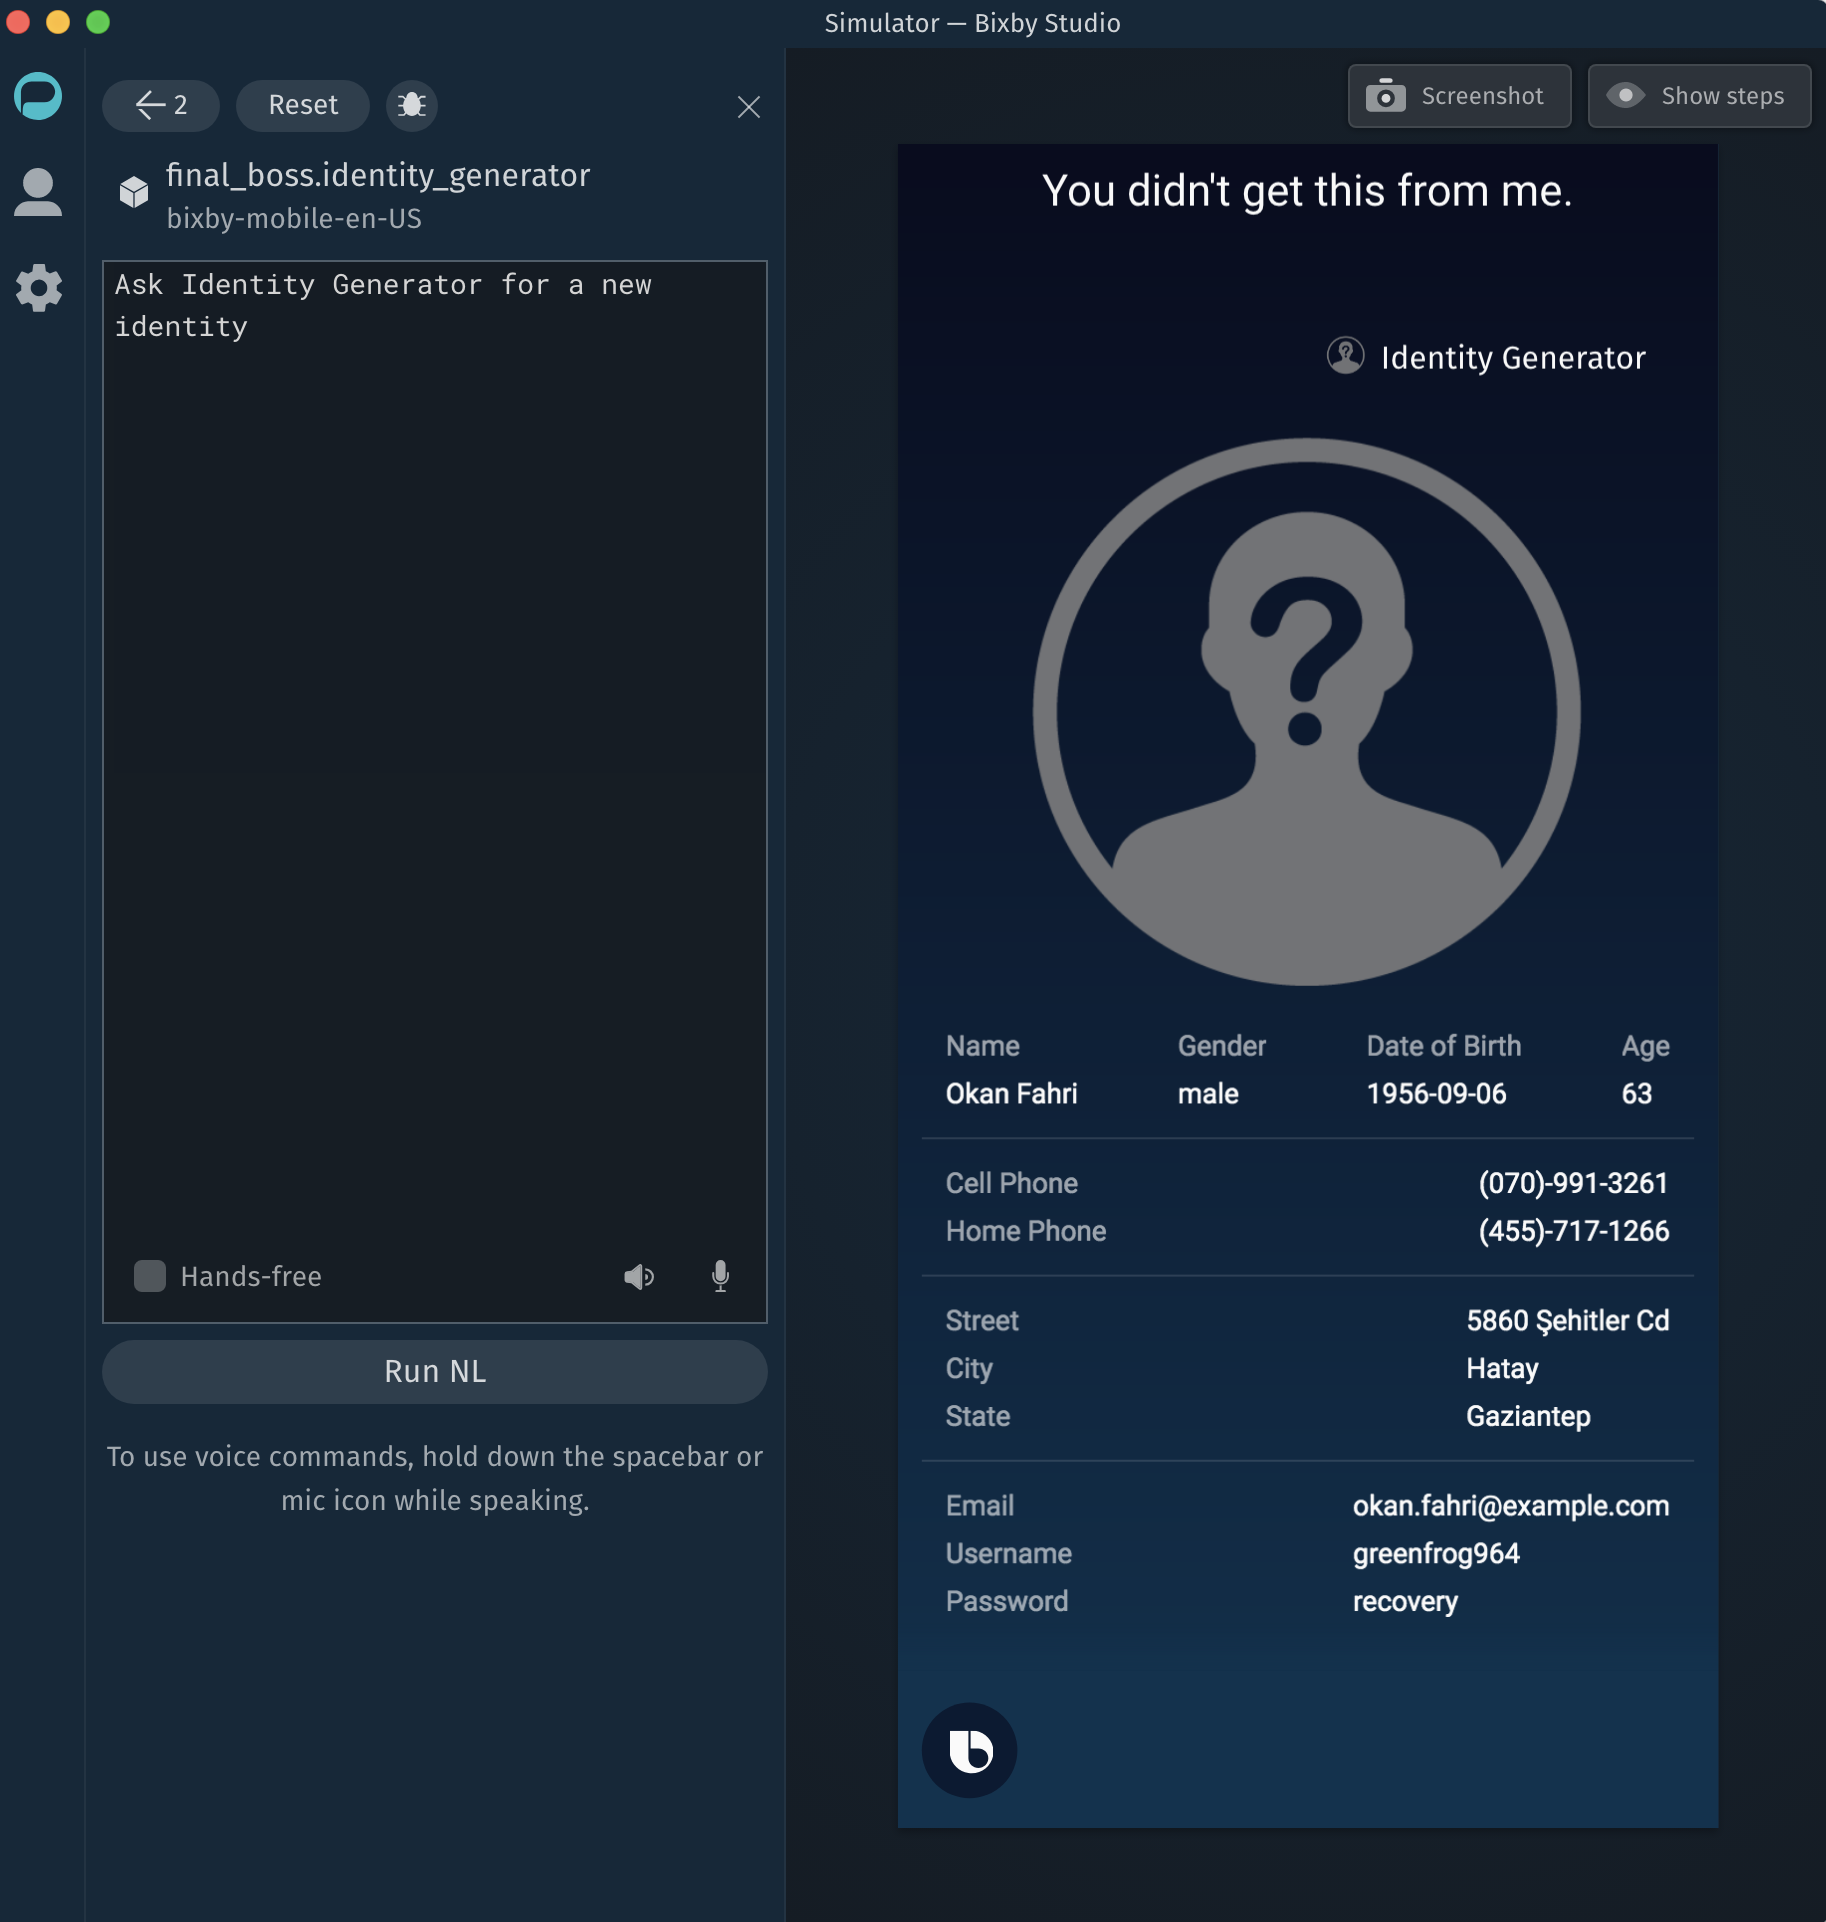Tap the anonymous silhouette profile image

1306,712
